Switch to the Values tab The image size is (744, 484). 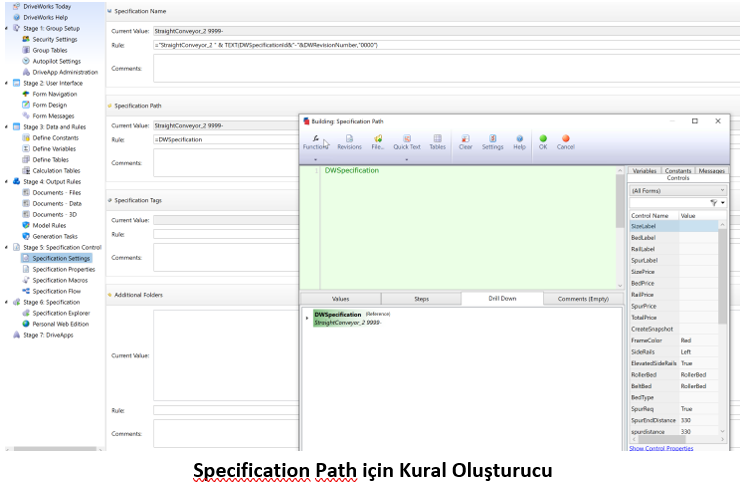(340, 299)
